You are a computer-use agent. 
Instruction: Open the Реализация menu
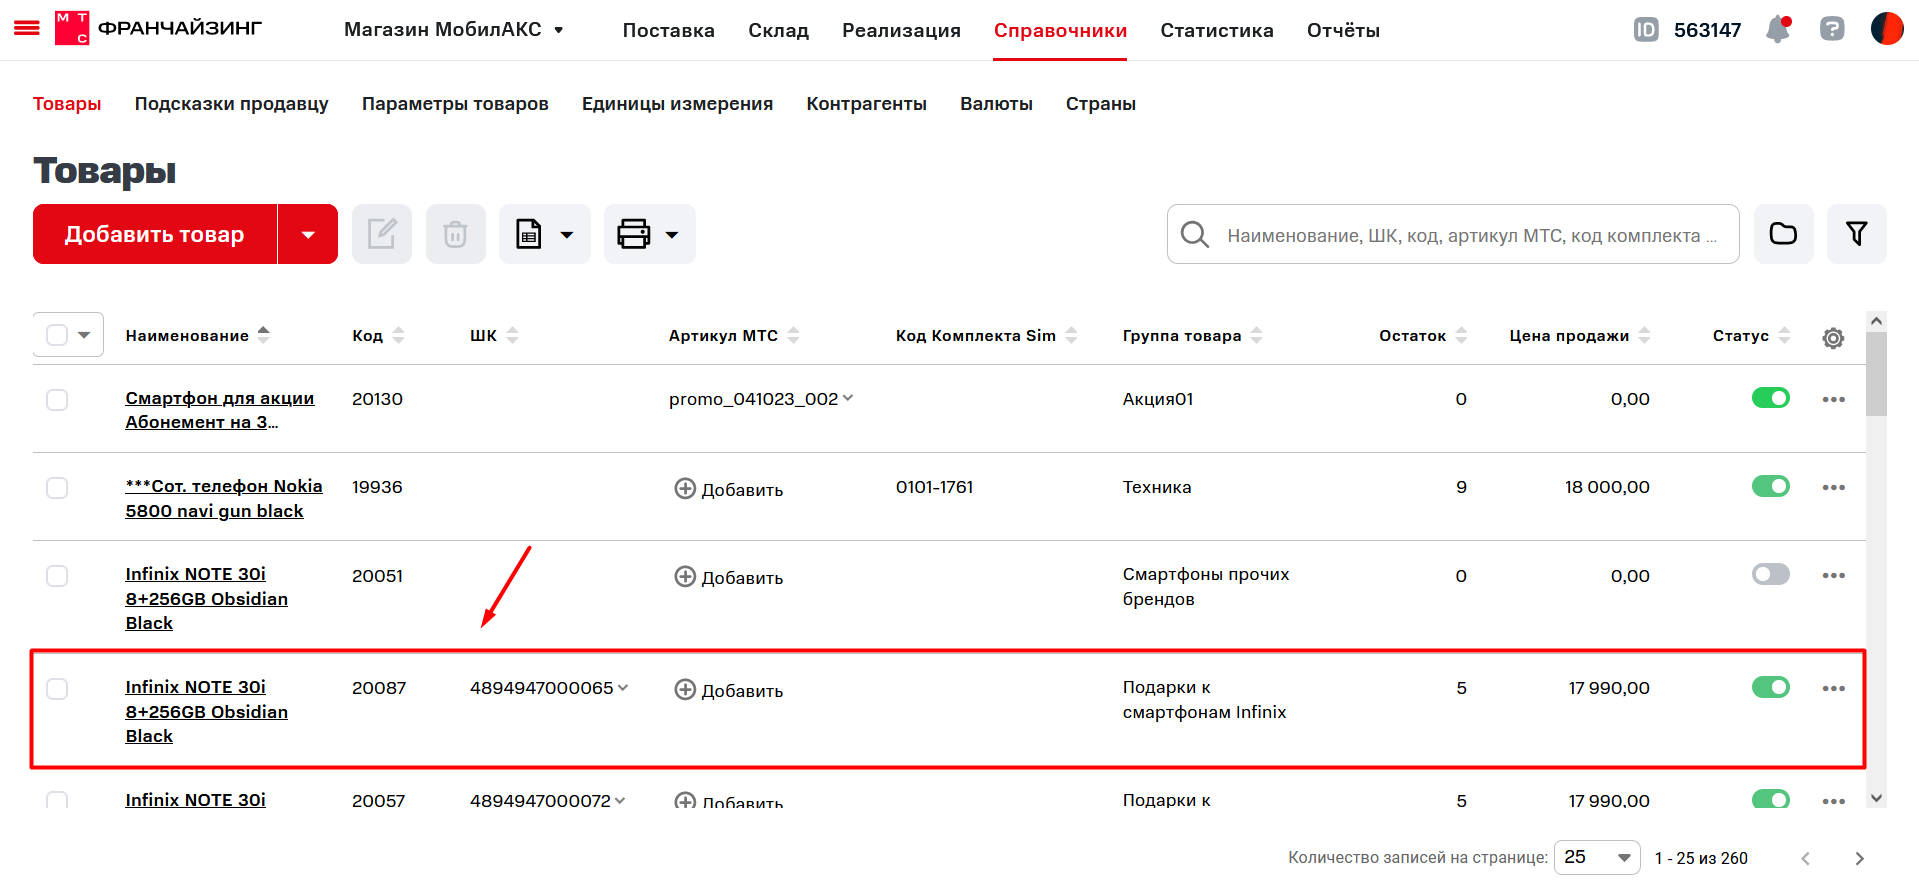tap(901, 30)
